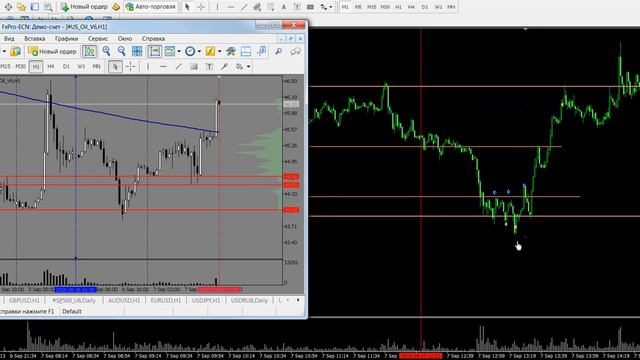This screenshot has width=640, height=360.
Task: Click the search magnifier icon
Action: point(278,51)
